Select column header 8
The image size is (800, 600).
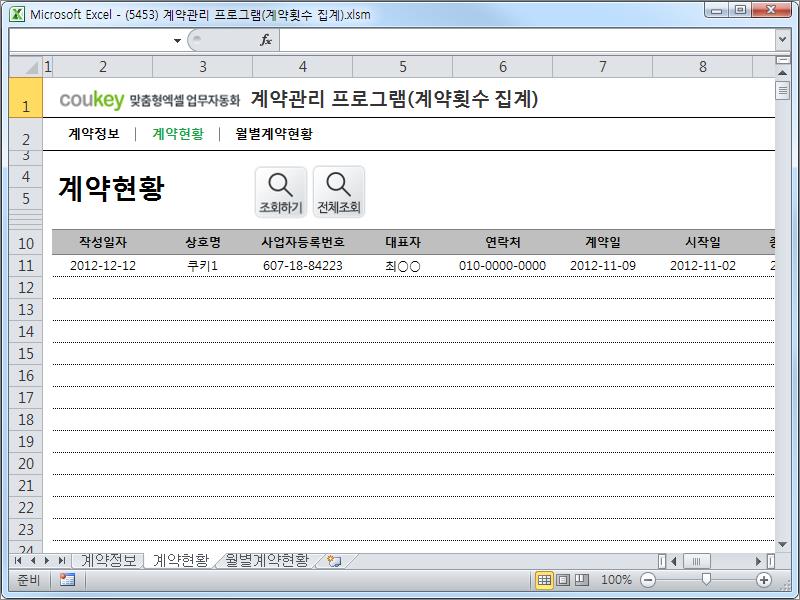click(703, 67)
